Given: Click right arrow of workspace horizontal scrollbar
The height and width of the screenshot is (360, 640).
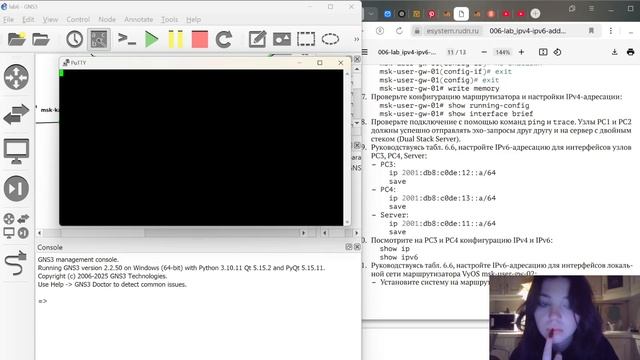Looking at the screenshot, I should pos(303,233).
